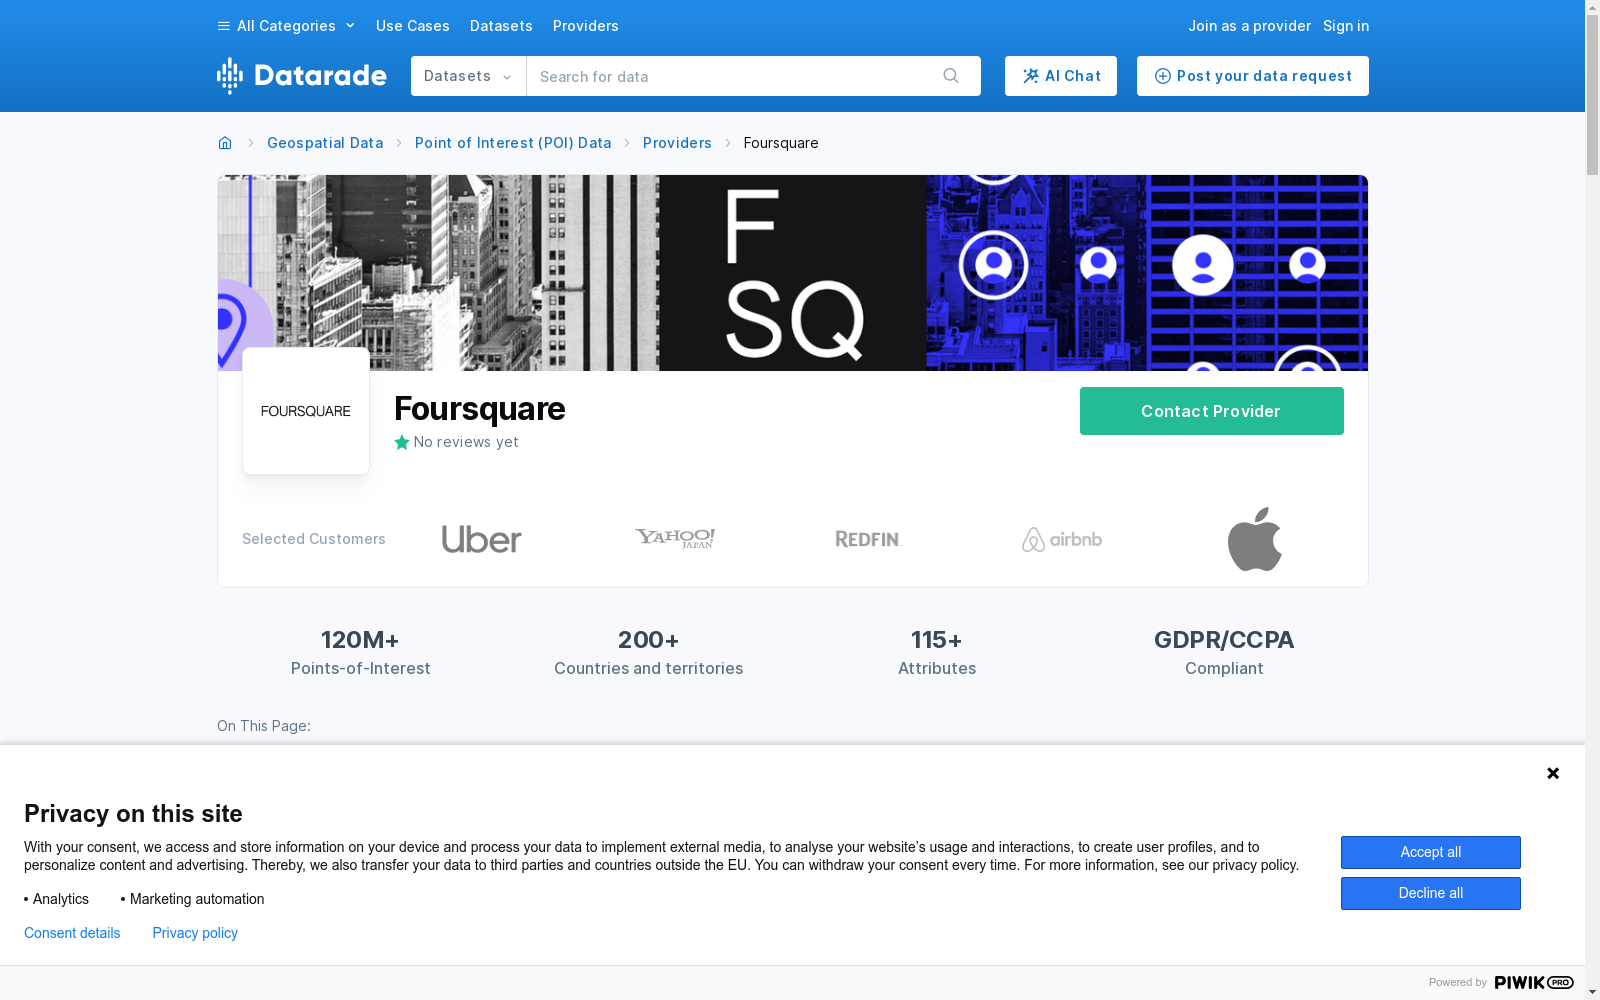1600x1000 pixels.
Task: Click the search magnifier icon
Action: coord(951,76)
